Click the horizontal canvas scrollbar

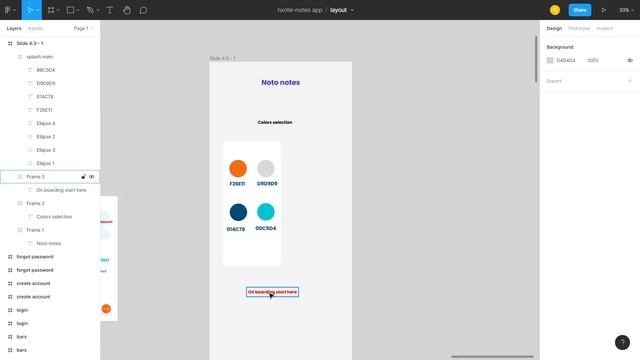click(492, 356)
